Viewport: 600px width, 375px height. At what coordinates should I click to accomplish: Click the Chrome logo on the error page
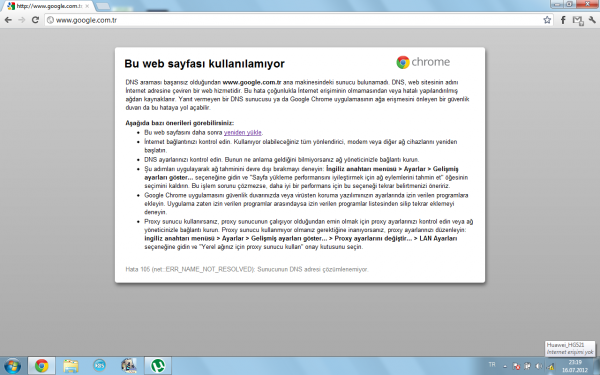(423, 62)
